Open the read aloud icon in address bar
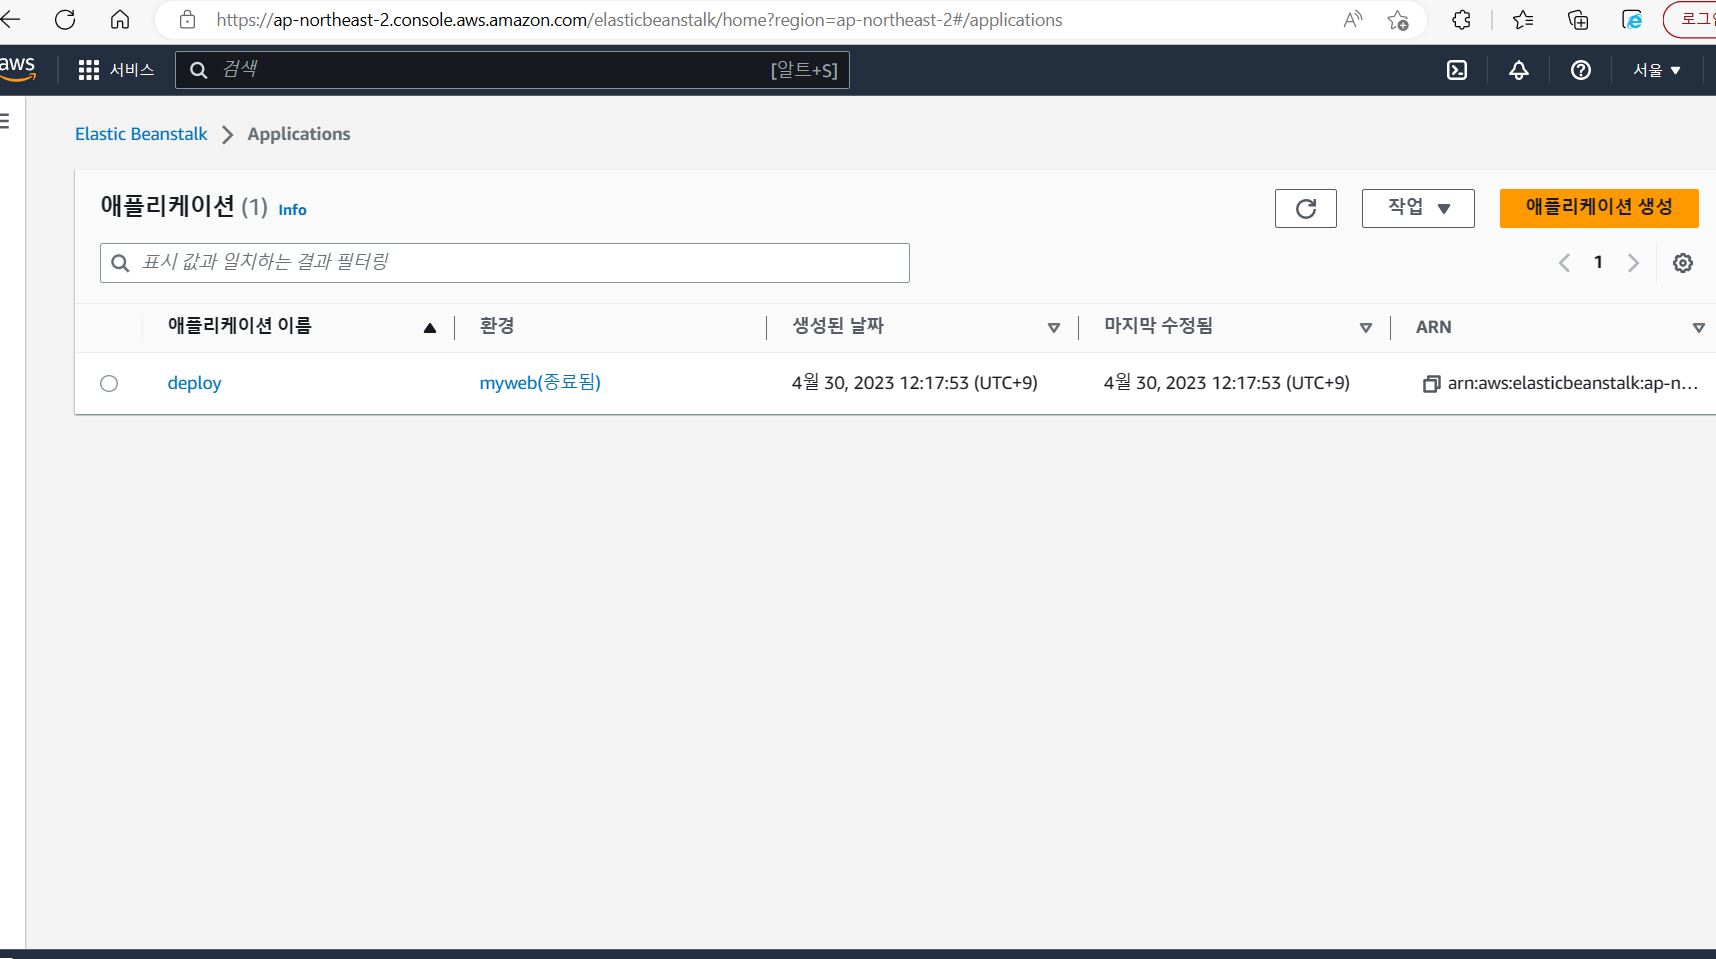The height and width of the screenshot is (959, 1716). tap(1353, 19)
